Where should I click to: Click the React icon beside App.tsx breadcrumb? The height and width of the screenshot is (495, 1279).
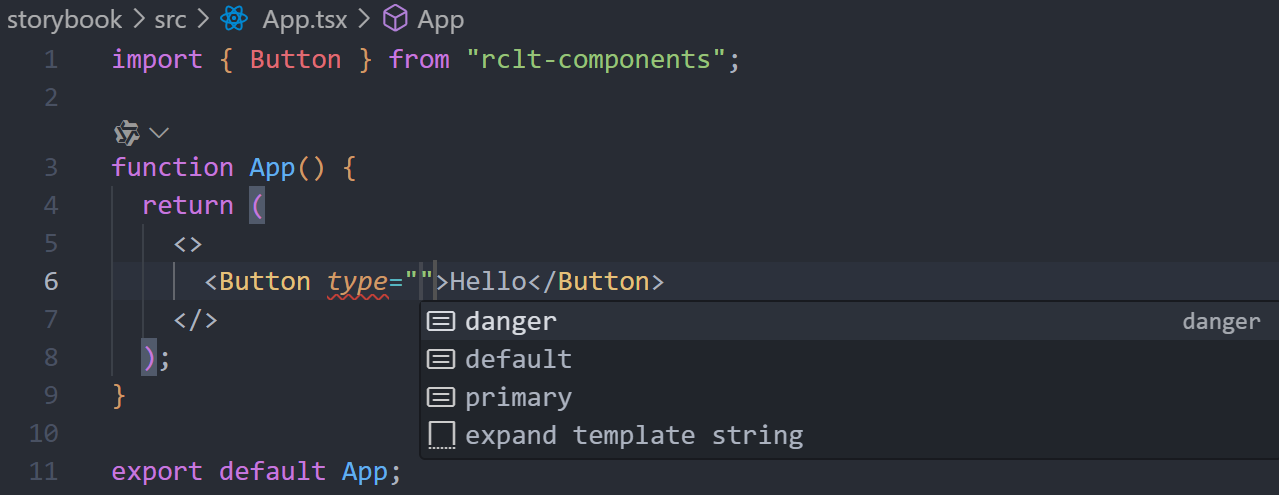[x=234, y=19]
